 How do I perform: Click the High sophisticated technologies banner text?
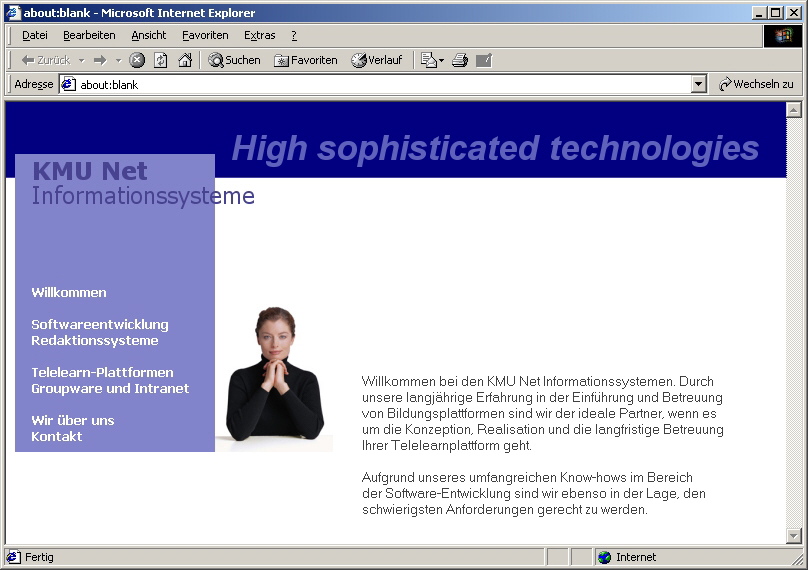(x=495, y=148)
